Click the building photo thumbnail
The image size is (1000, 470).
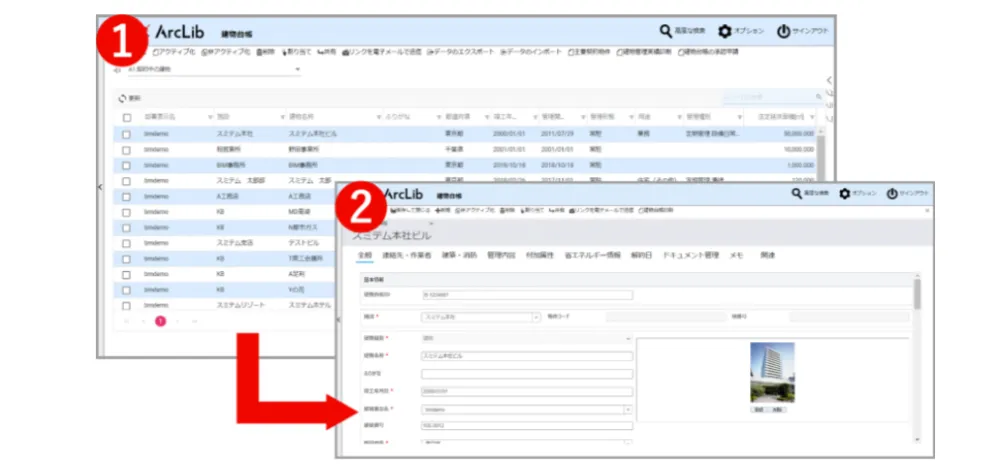click(772, 372)
